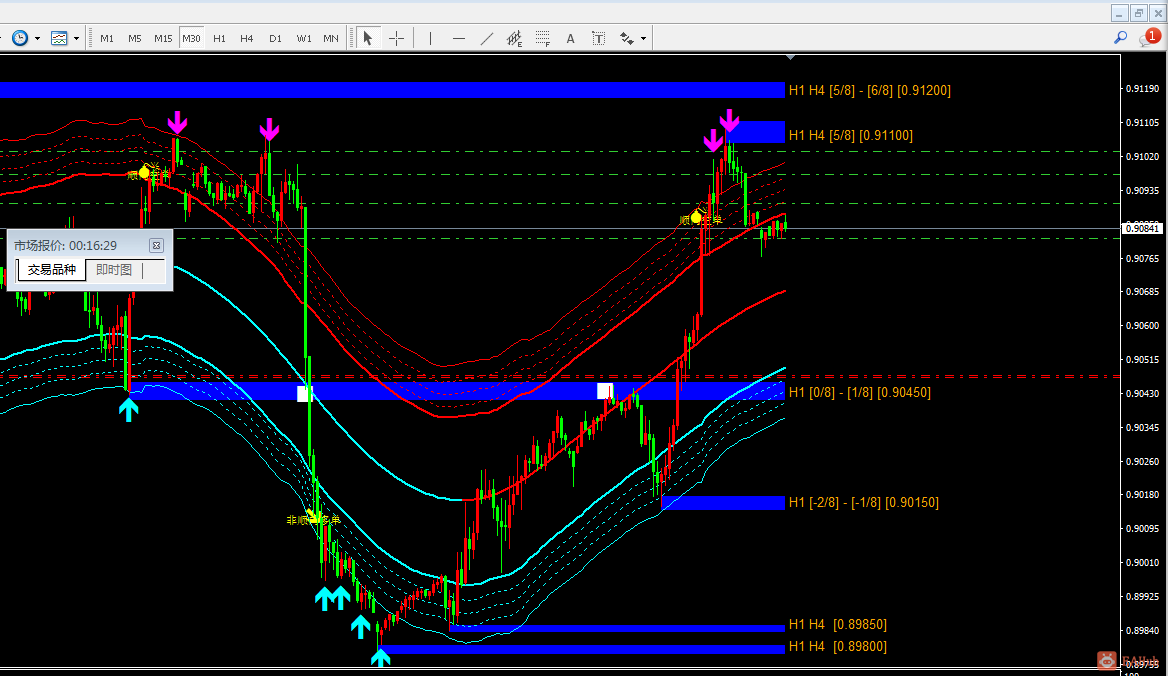Select the 0.91200 H1 H4 blue zone
The height and width of the screenshot is (676, 1168).
tap(392, 90)
